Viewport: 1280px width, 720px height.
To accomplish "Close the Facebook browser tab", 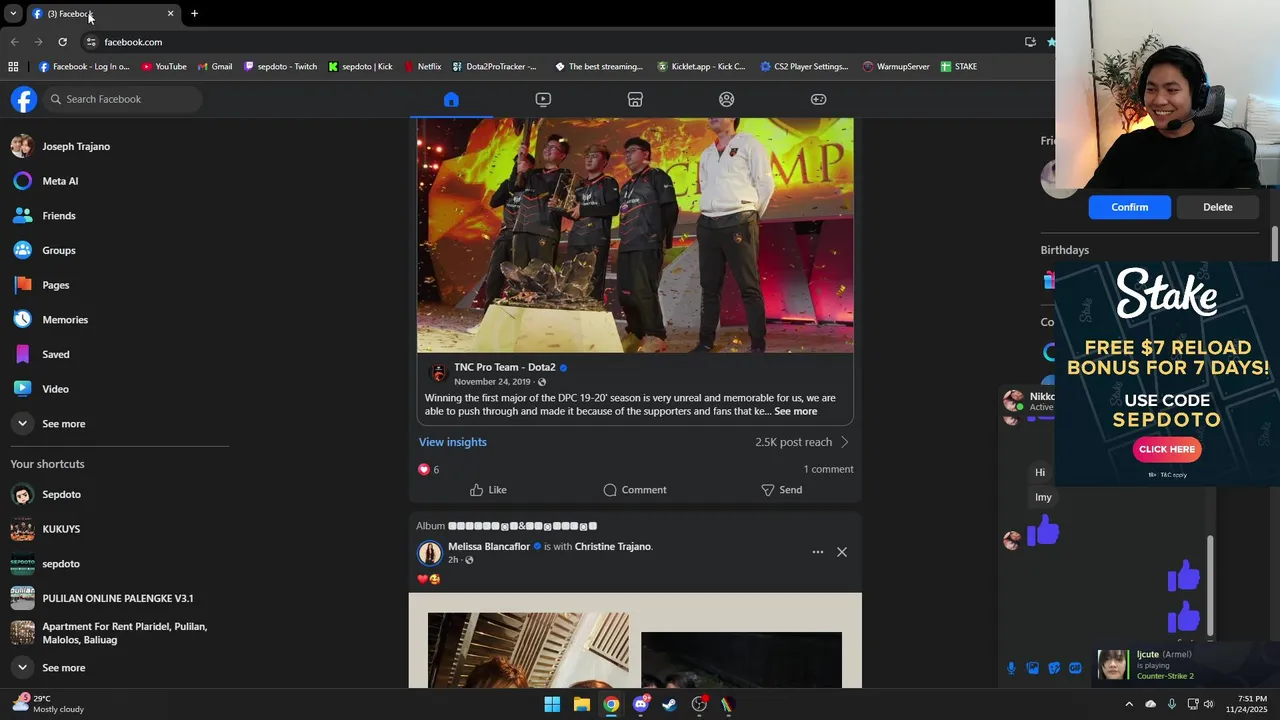I will pyautogui.click(x=170, y=13).
